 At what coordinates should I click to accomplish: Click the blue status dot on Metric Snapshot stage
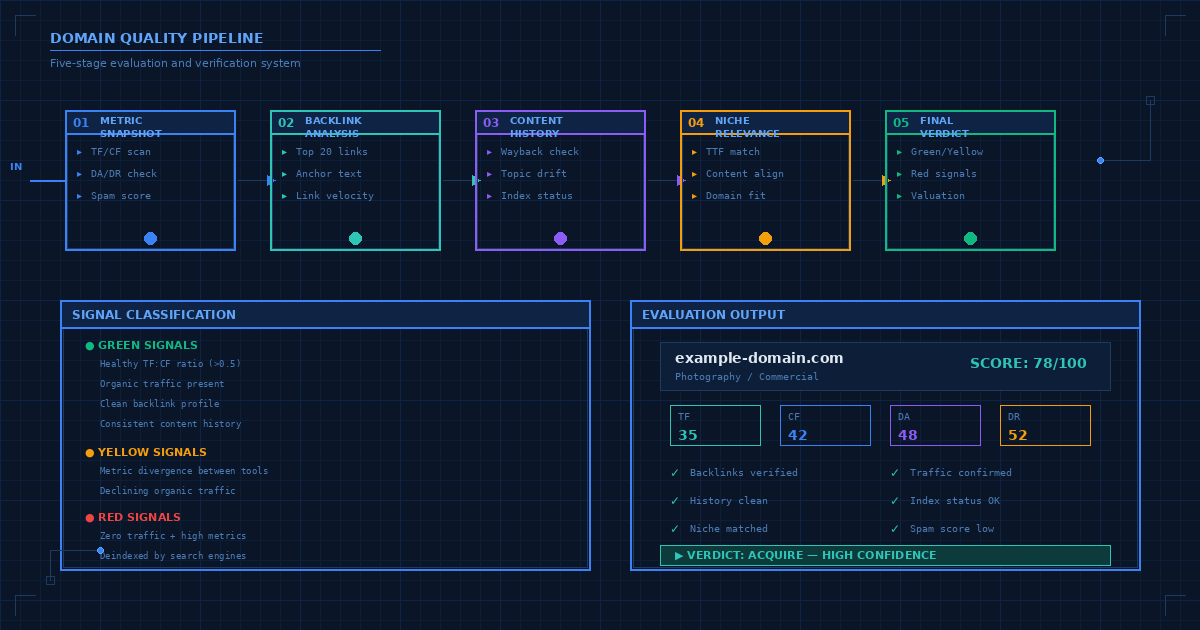tap(150, 238)
